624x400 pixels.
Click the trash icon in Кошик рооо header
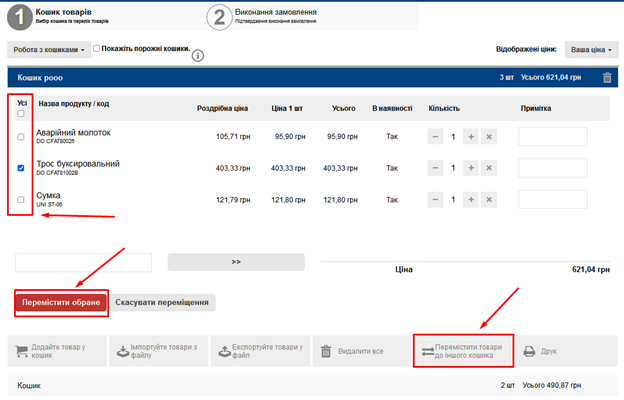click(x=607, y=78)
